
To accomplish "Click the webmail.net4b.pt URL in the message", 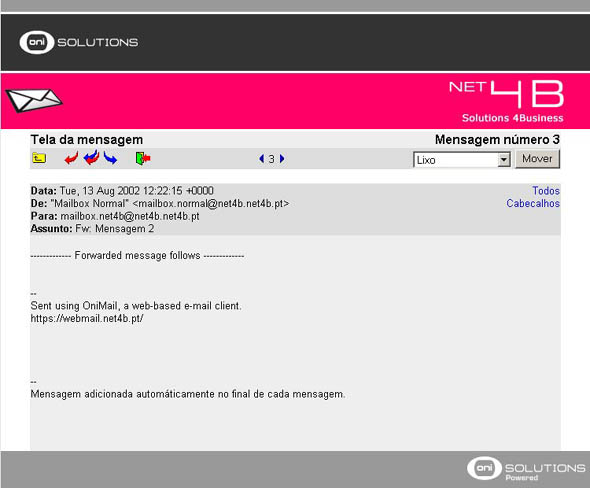I will point(87,319).
